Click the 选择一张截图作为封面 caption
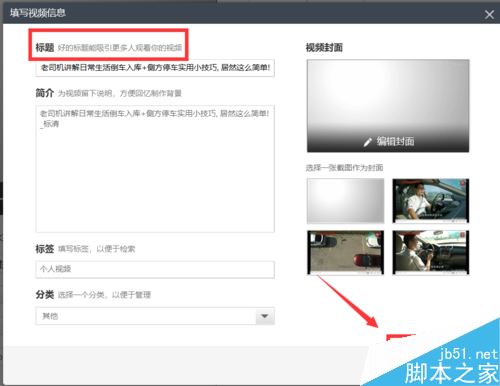 (x=344, y=168)
